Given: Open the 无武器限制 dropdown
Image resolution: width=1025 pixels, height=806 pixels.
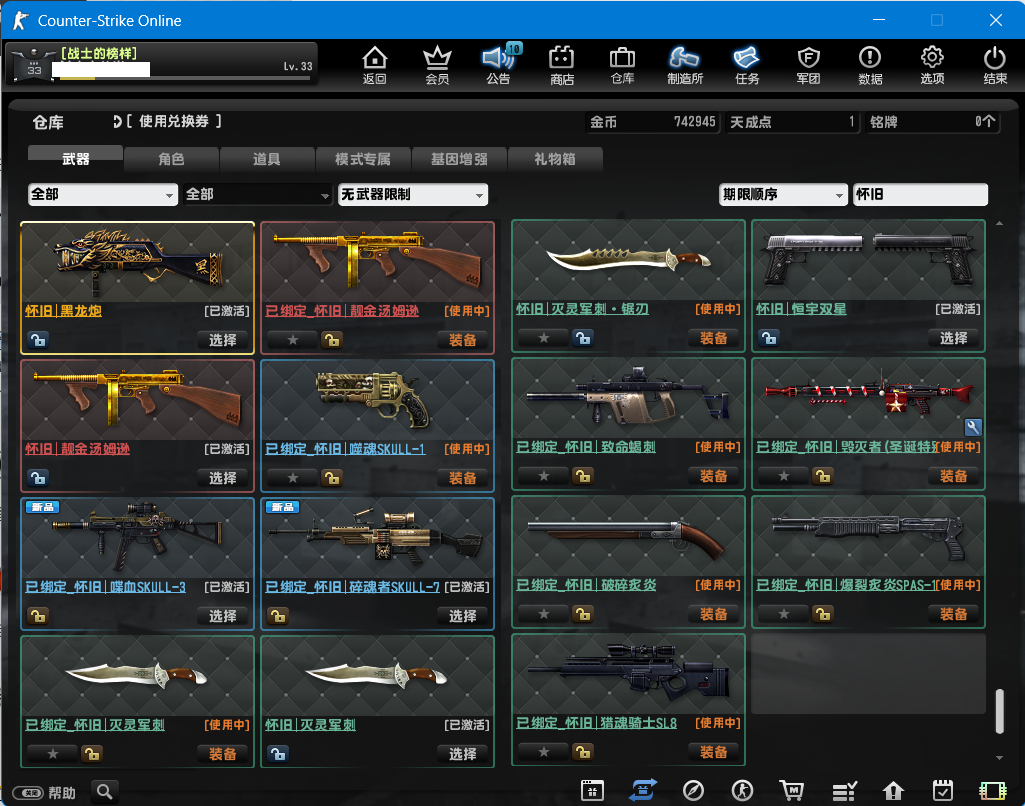Looking at the screenshot, I should point(413,194).
